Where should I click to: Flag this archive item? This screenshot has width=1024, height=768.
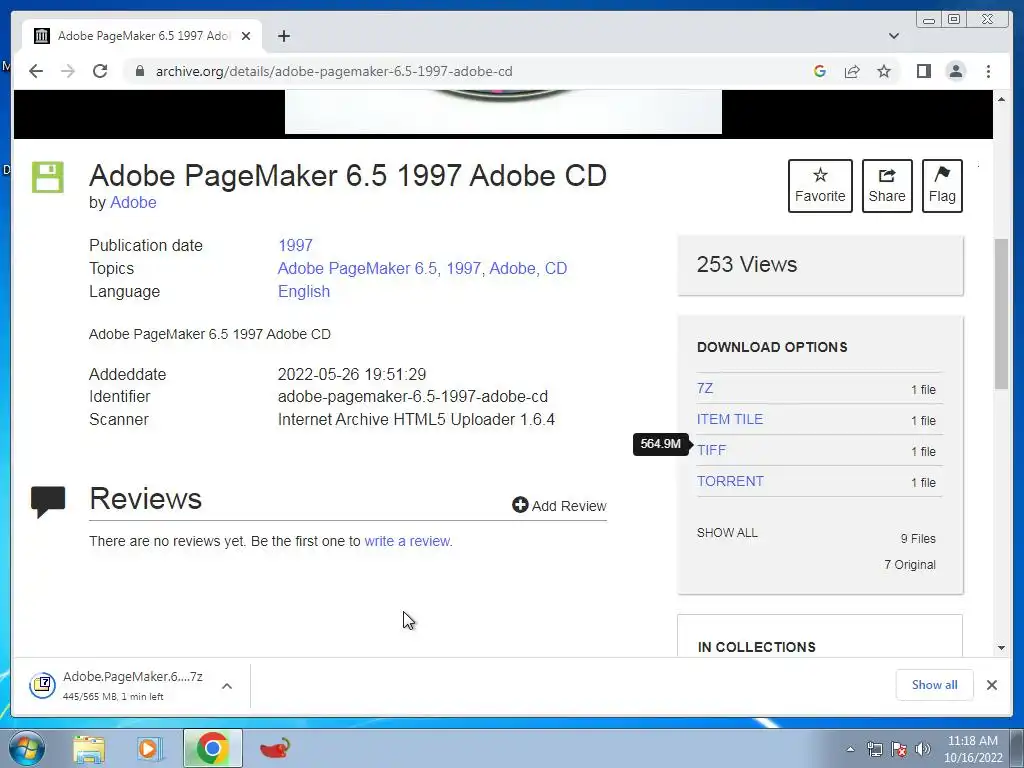pyautogui.click(x=942, y=185)
